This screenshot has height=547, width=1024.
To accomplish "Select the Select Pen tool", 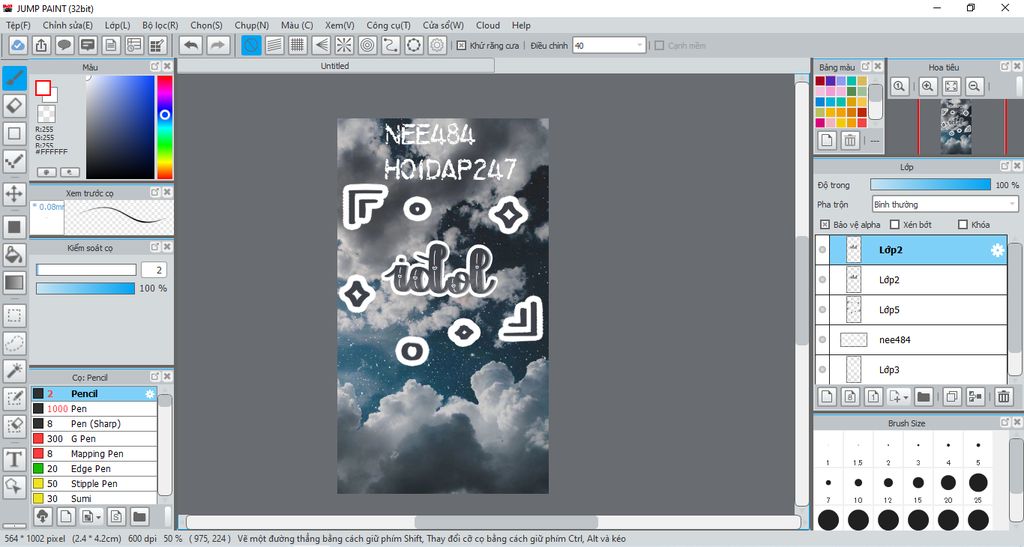I will [14, 399].
